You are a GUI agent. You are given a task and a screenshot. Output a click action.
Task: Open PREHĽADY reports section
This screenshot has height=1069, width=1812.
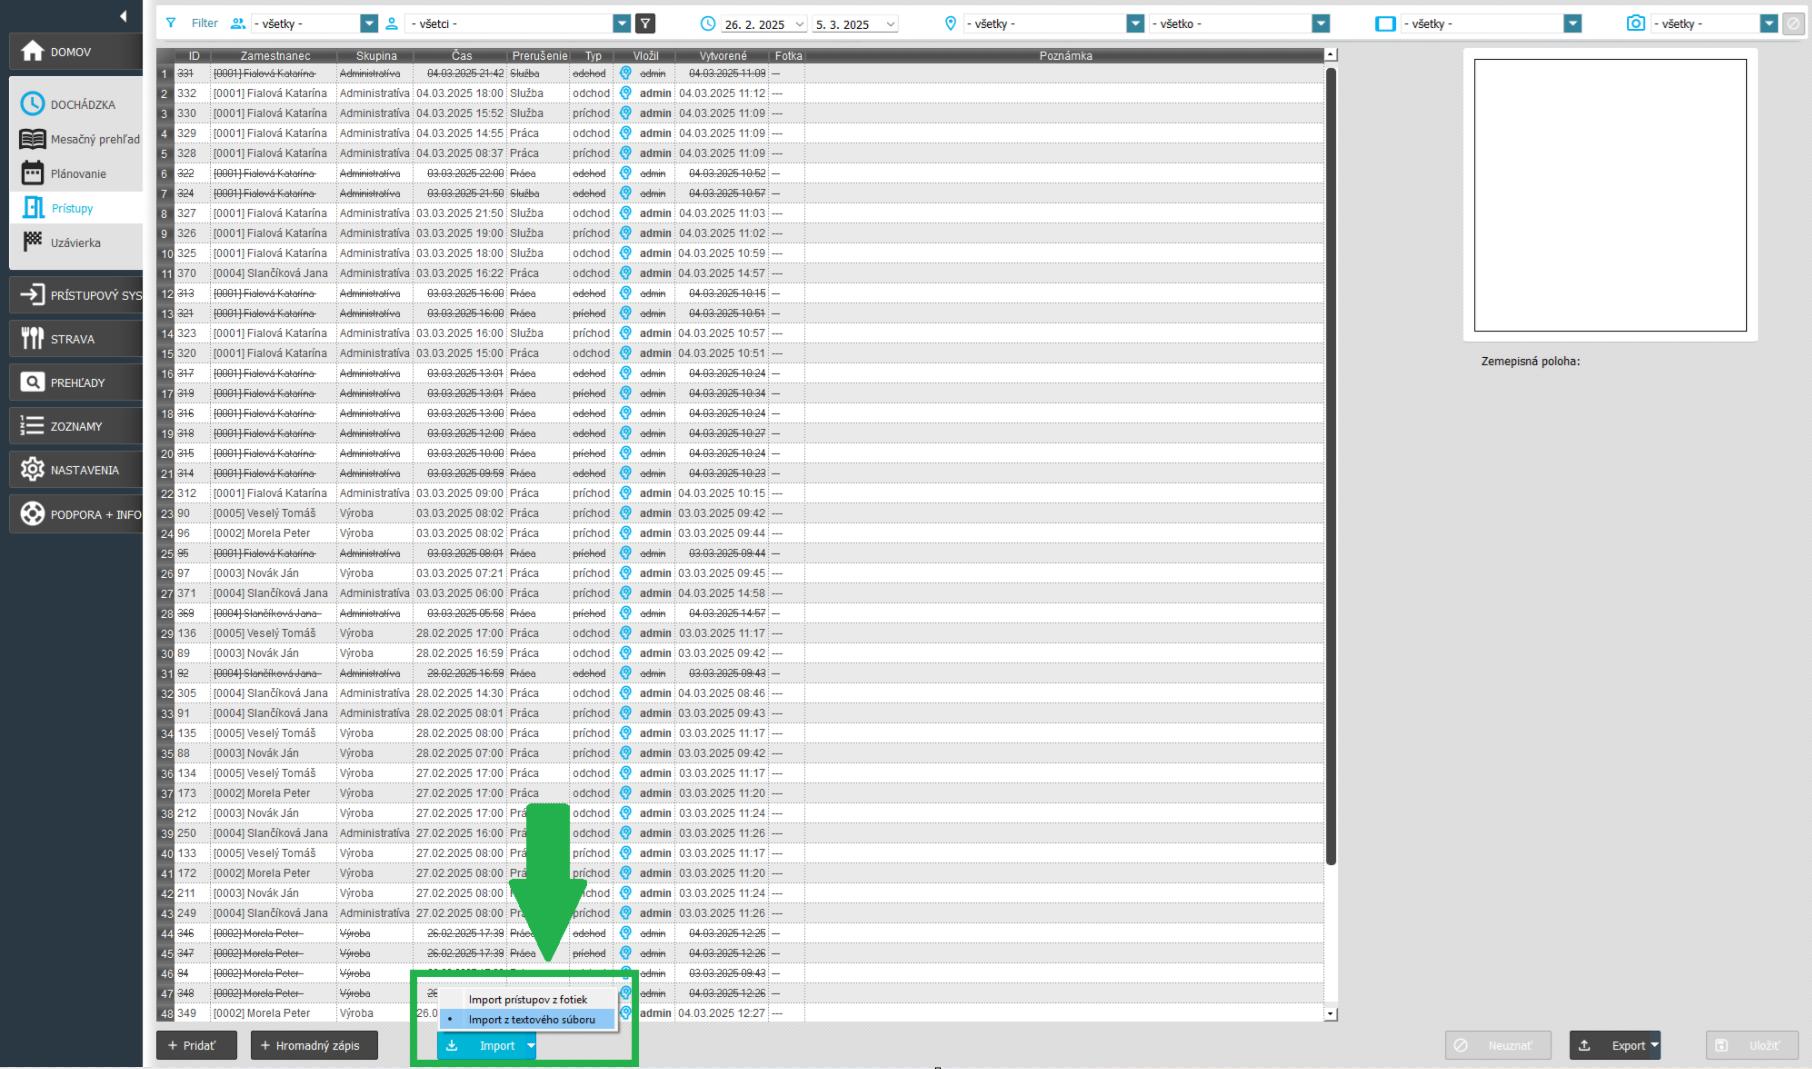[x=76, y=382]
